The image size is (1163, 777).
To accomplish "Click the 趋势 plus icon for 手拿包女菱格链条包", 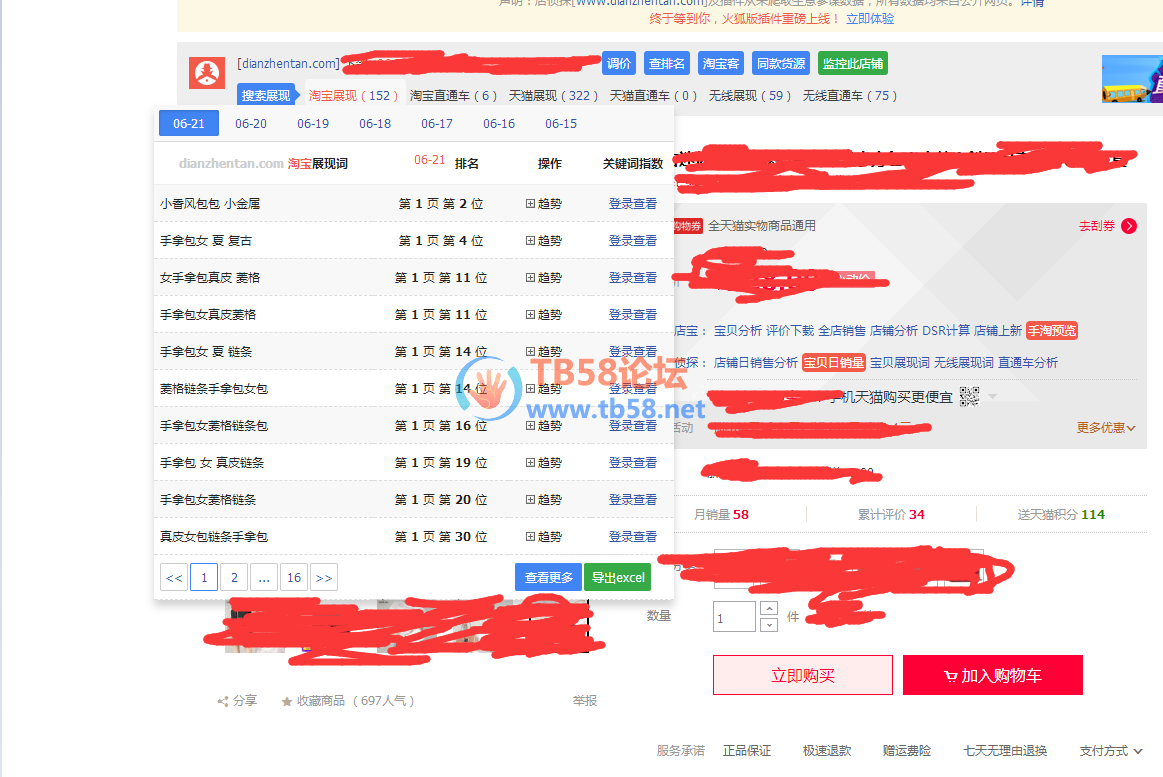I will (x=530, y=426).
